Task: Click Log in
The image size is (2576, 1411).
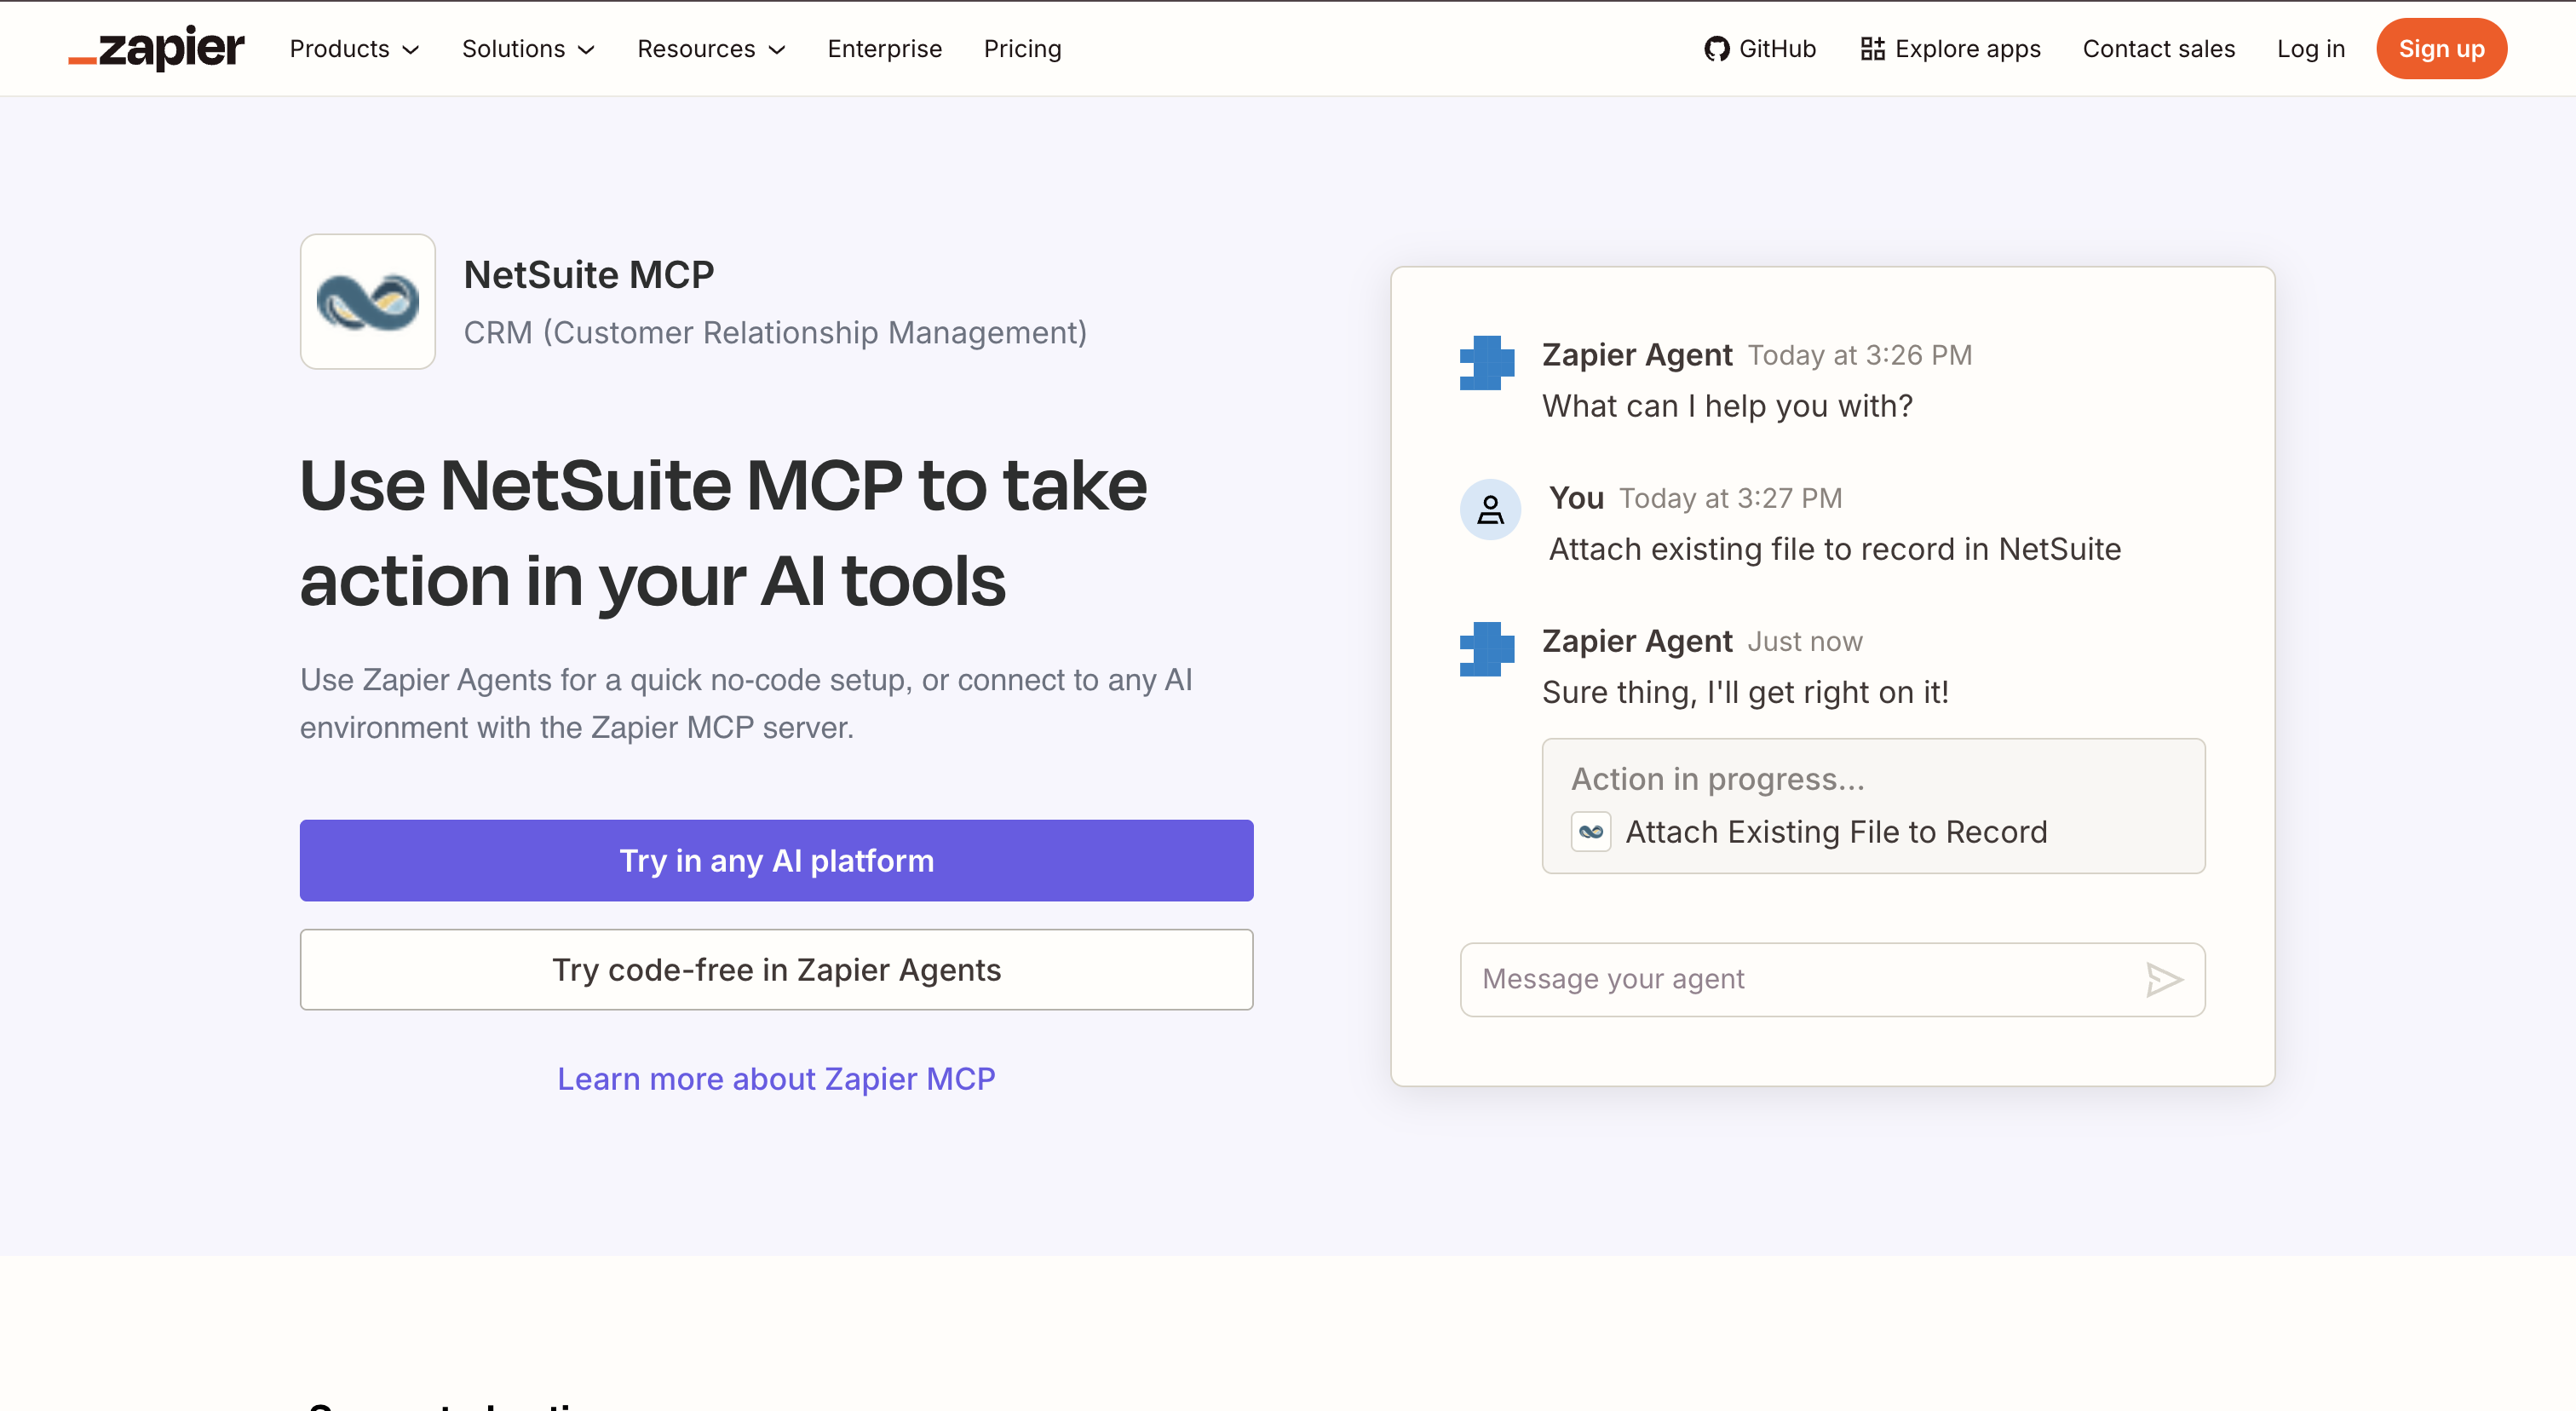Action: point(2310,49)
